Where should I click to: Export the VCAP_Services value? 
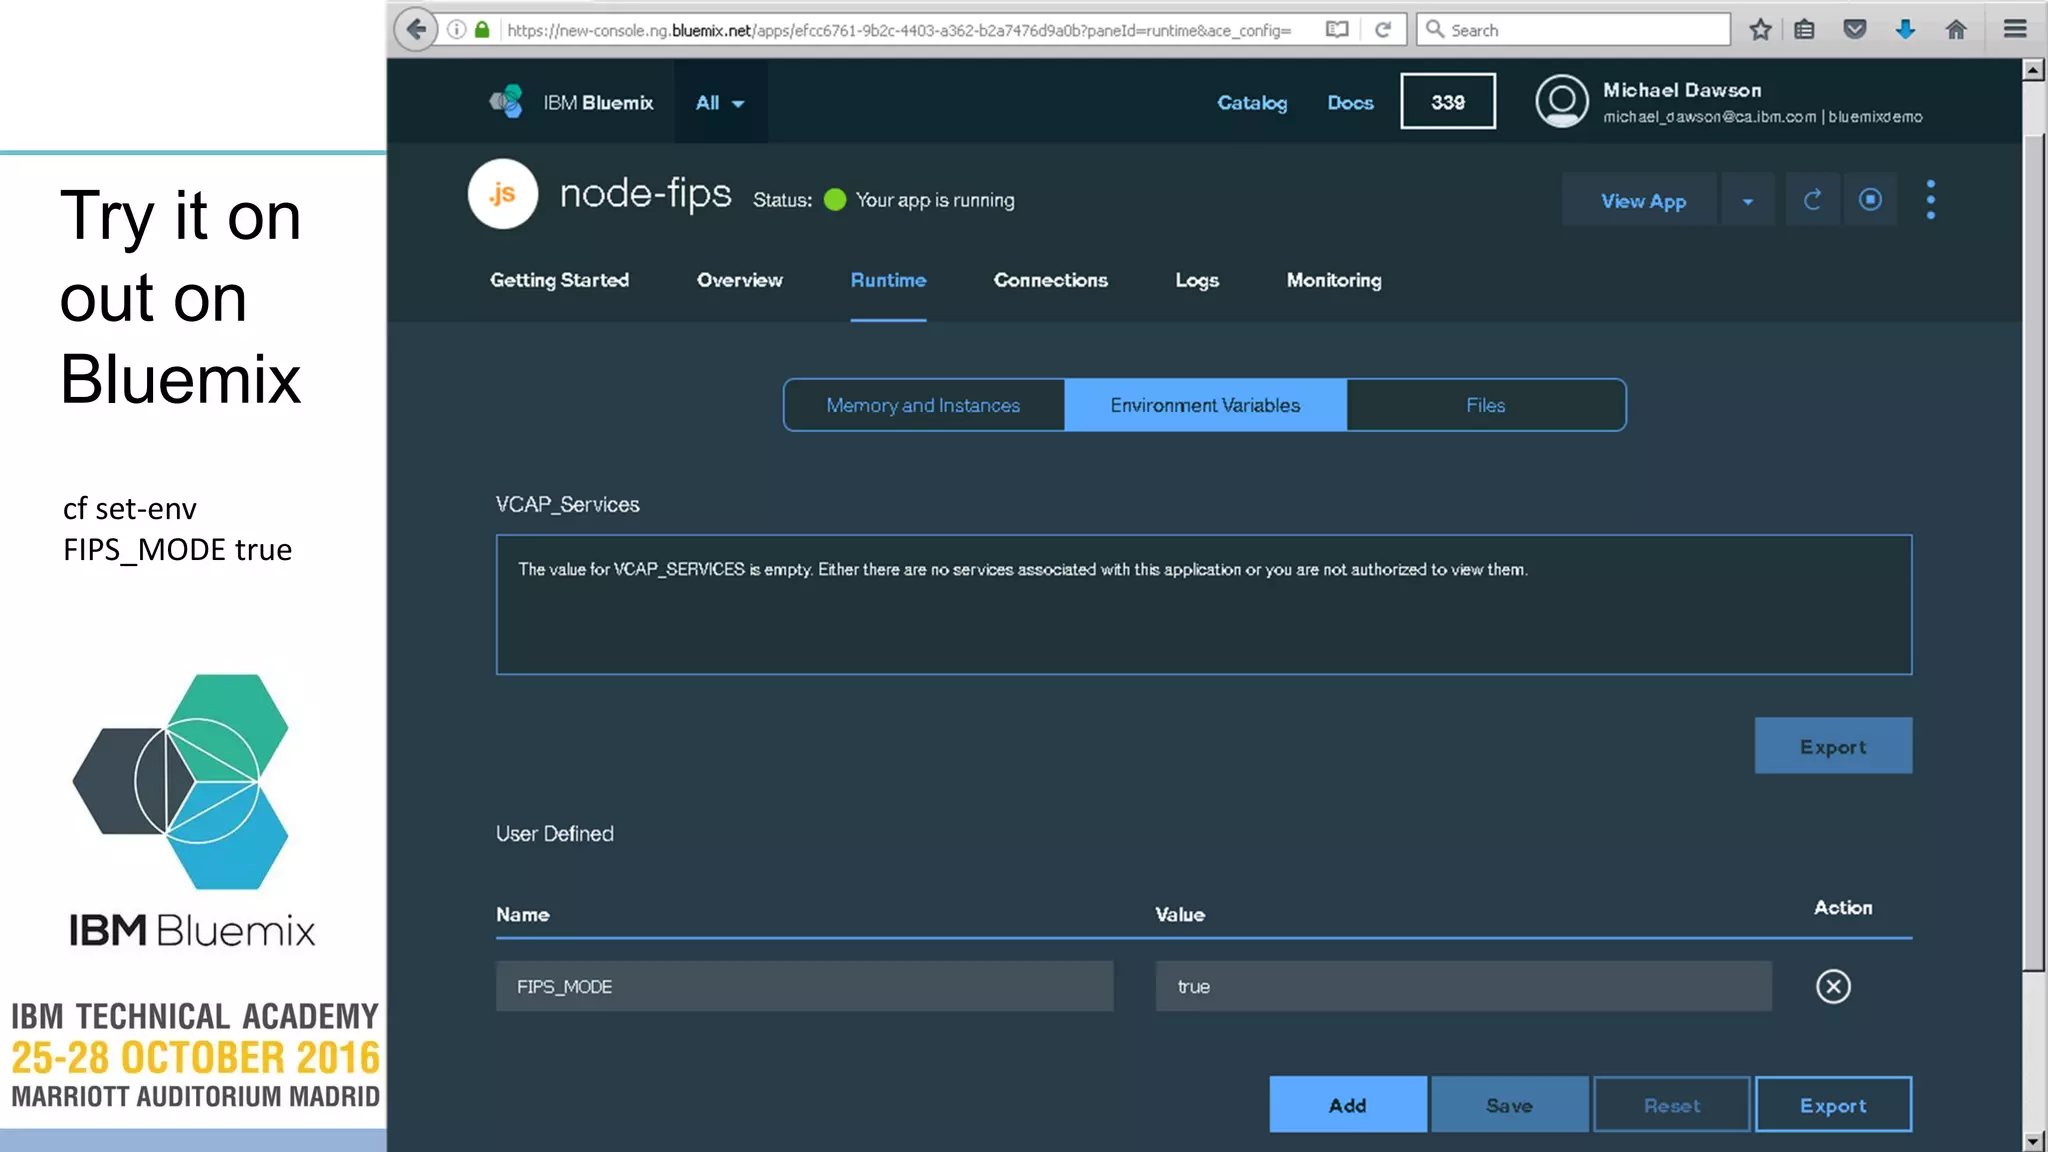(x=1833, y=745)
